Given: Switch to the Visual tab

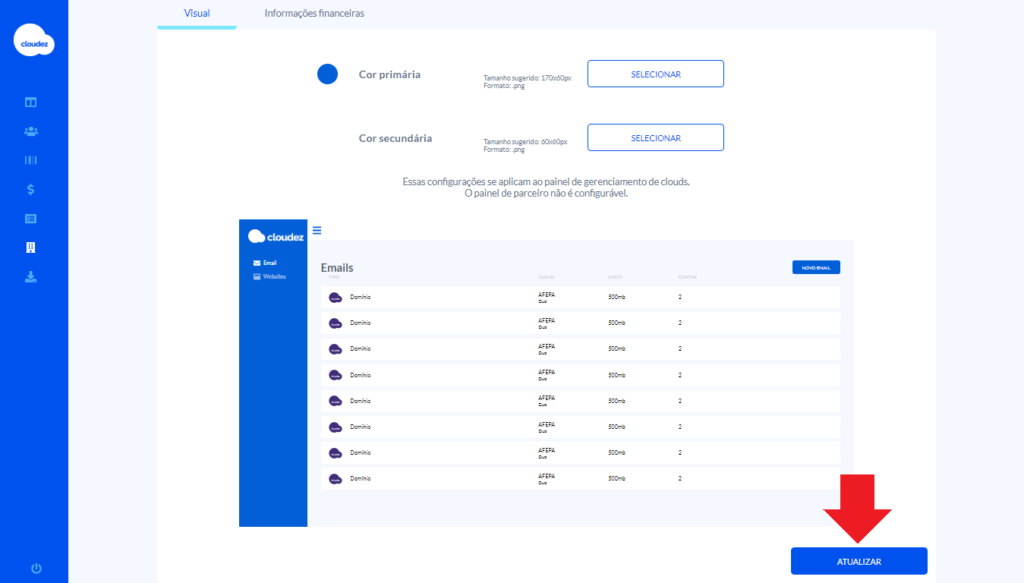Looking at the screenshot, I should [197, 14].
